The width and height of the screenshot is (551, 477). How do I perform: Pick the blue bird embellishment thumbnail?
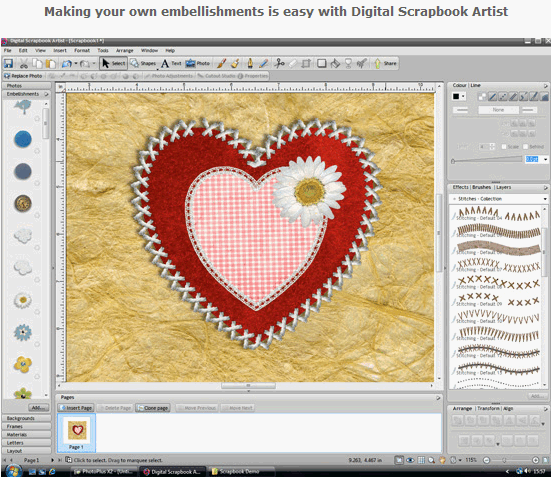(23, 107)
